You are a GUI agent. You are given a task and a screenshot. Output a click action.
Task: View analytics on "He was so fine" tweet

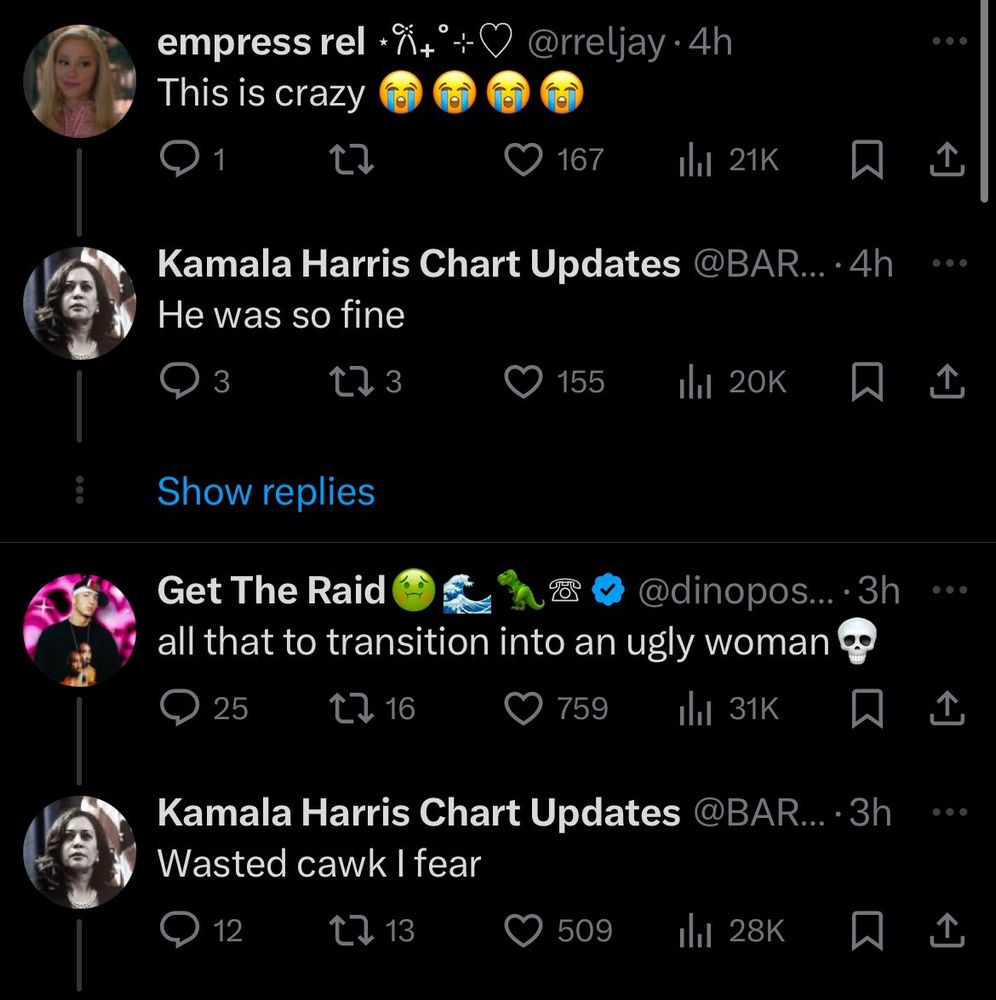pos(695,381)
